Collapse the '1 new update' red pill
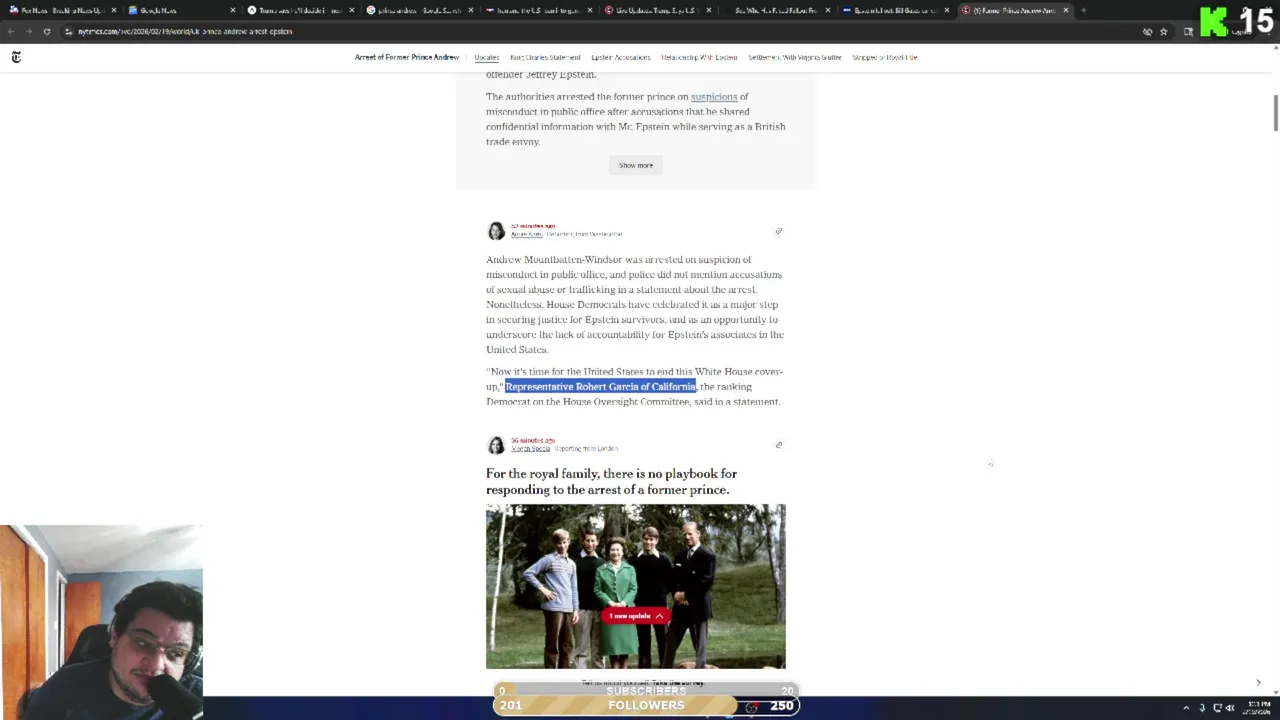Image resolution: width=1280 pixels, height=720 pixels. (x=636, y=616)
